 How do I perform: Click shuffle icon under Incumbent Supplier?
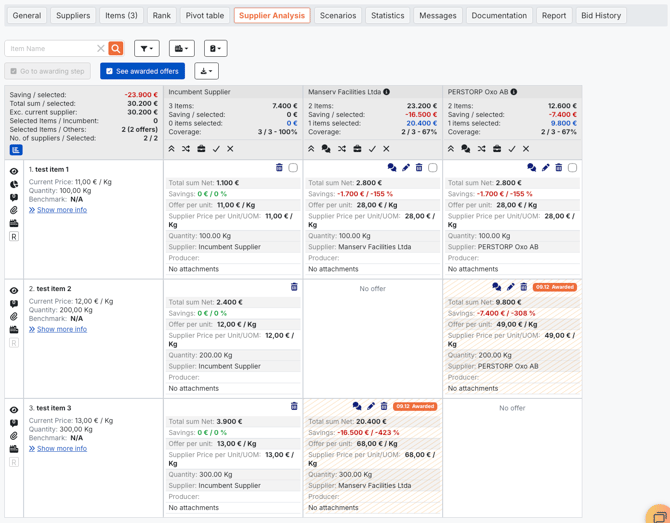(x=186, y=149)
